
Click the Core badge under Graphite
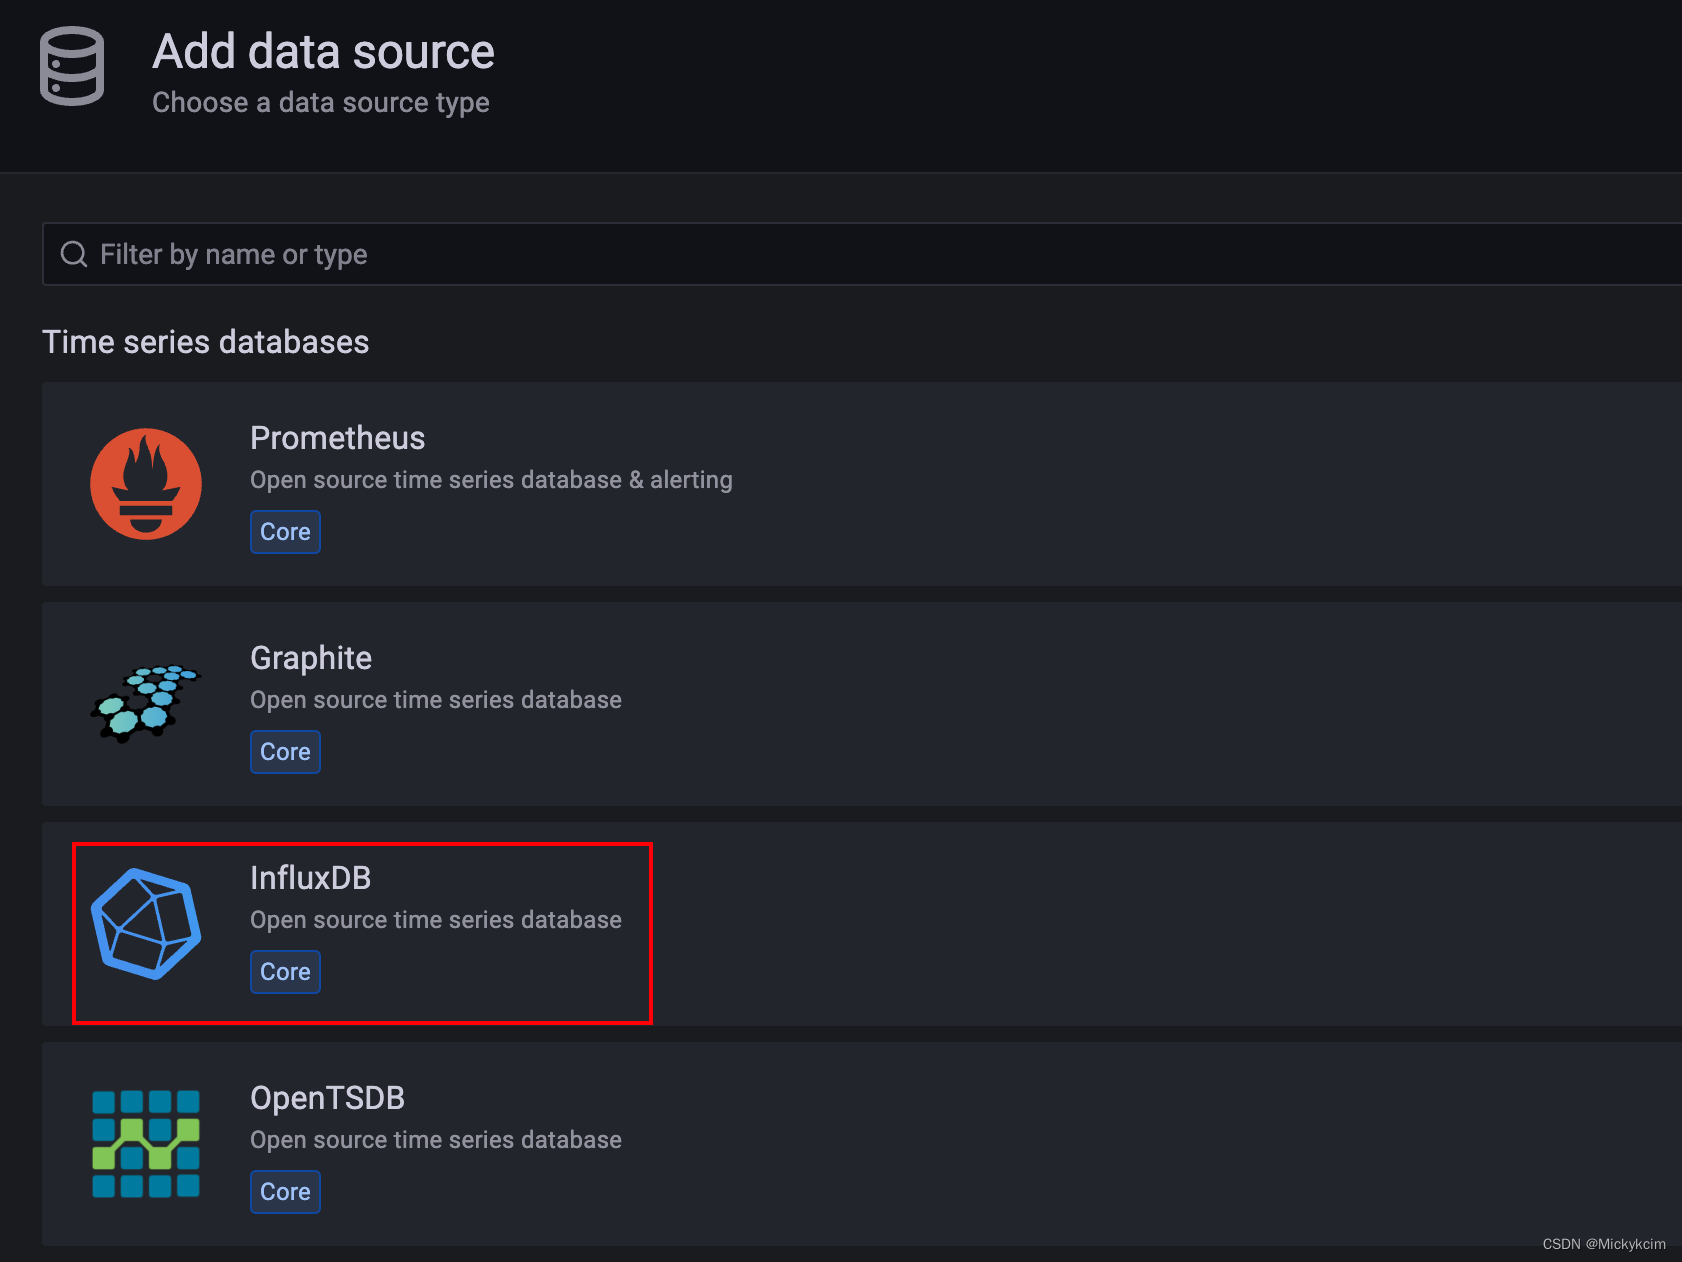(x=285, y=752)
